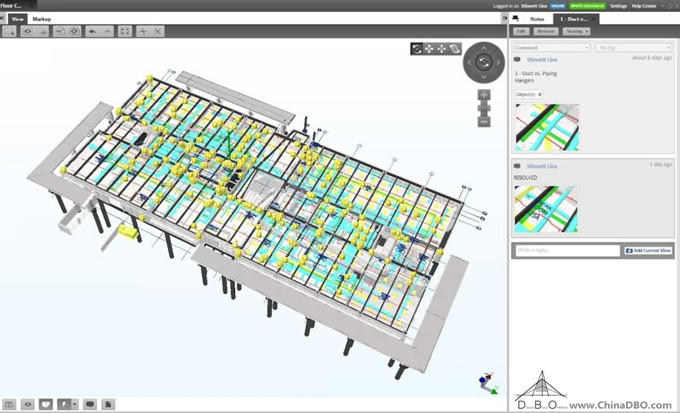Click the Edit button
Viewport: 680px width, 413px height.
click(521, 31)
